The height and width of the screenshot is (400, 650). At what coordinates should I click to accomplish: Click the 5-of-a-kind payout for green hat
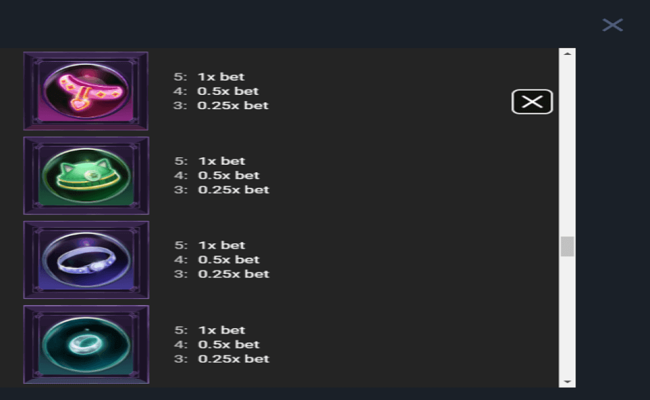[221, 160]
